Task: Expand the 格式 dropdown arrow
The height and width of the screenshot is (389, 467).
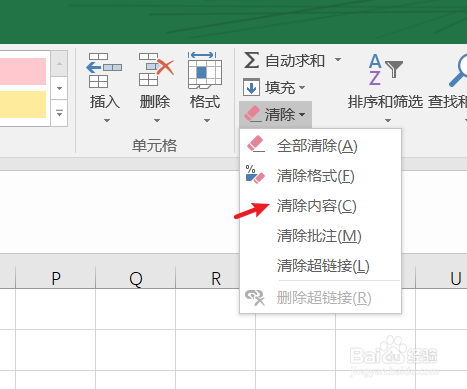Action: pyautogui.click(x=207, y=120)
